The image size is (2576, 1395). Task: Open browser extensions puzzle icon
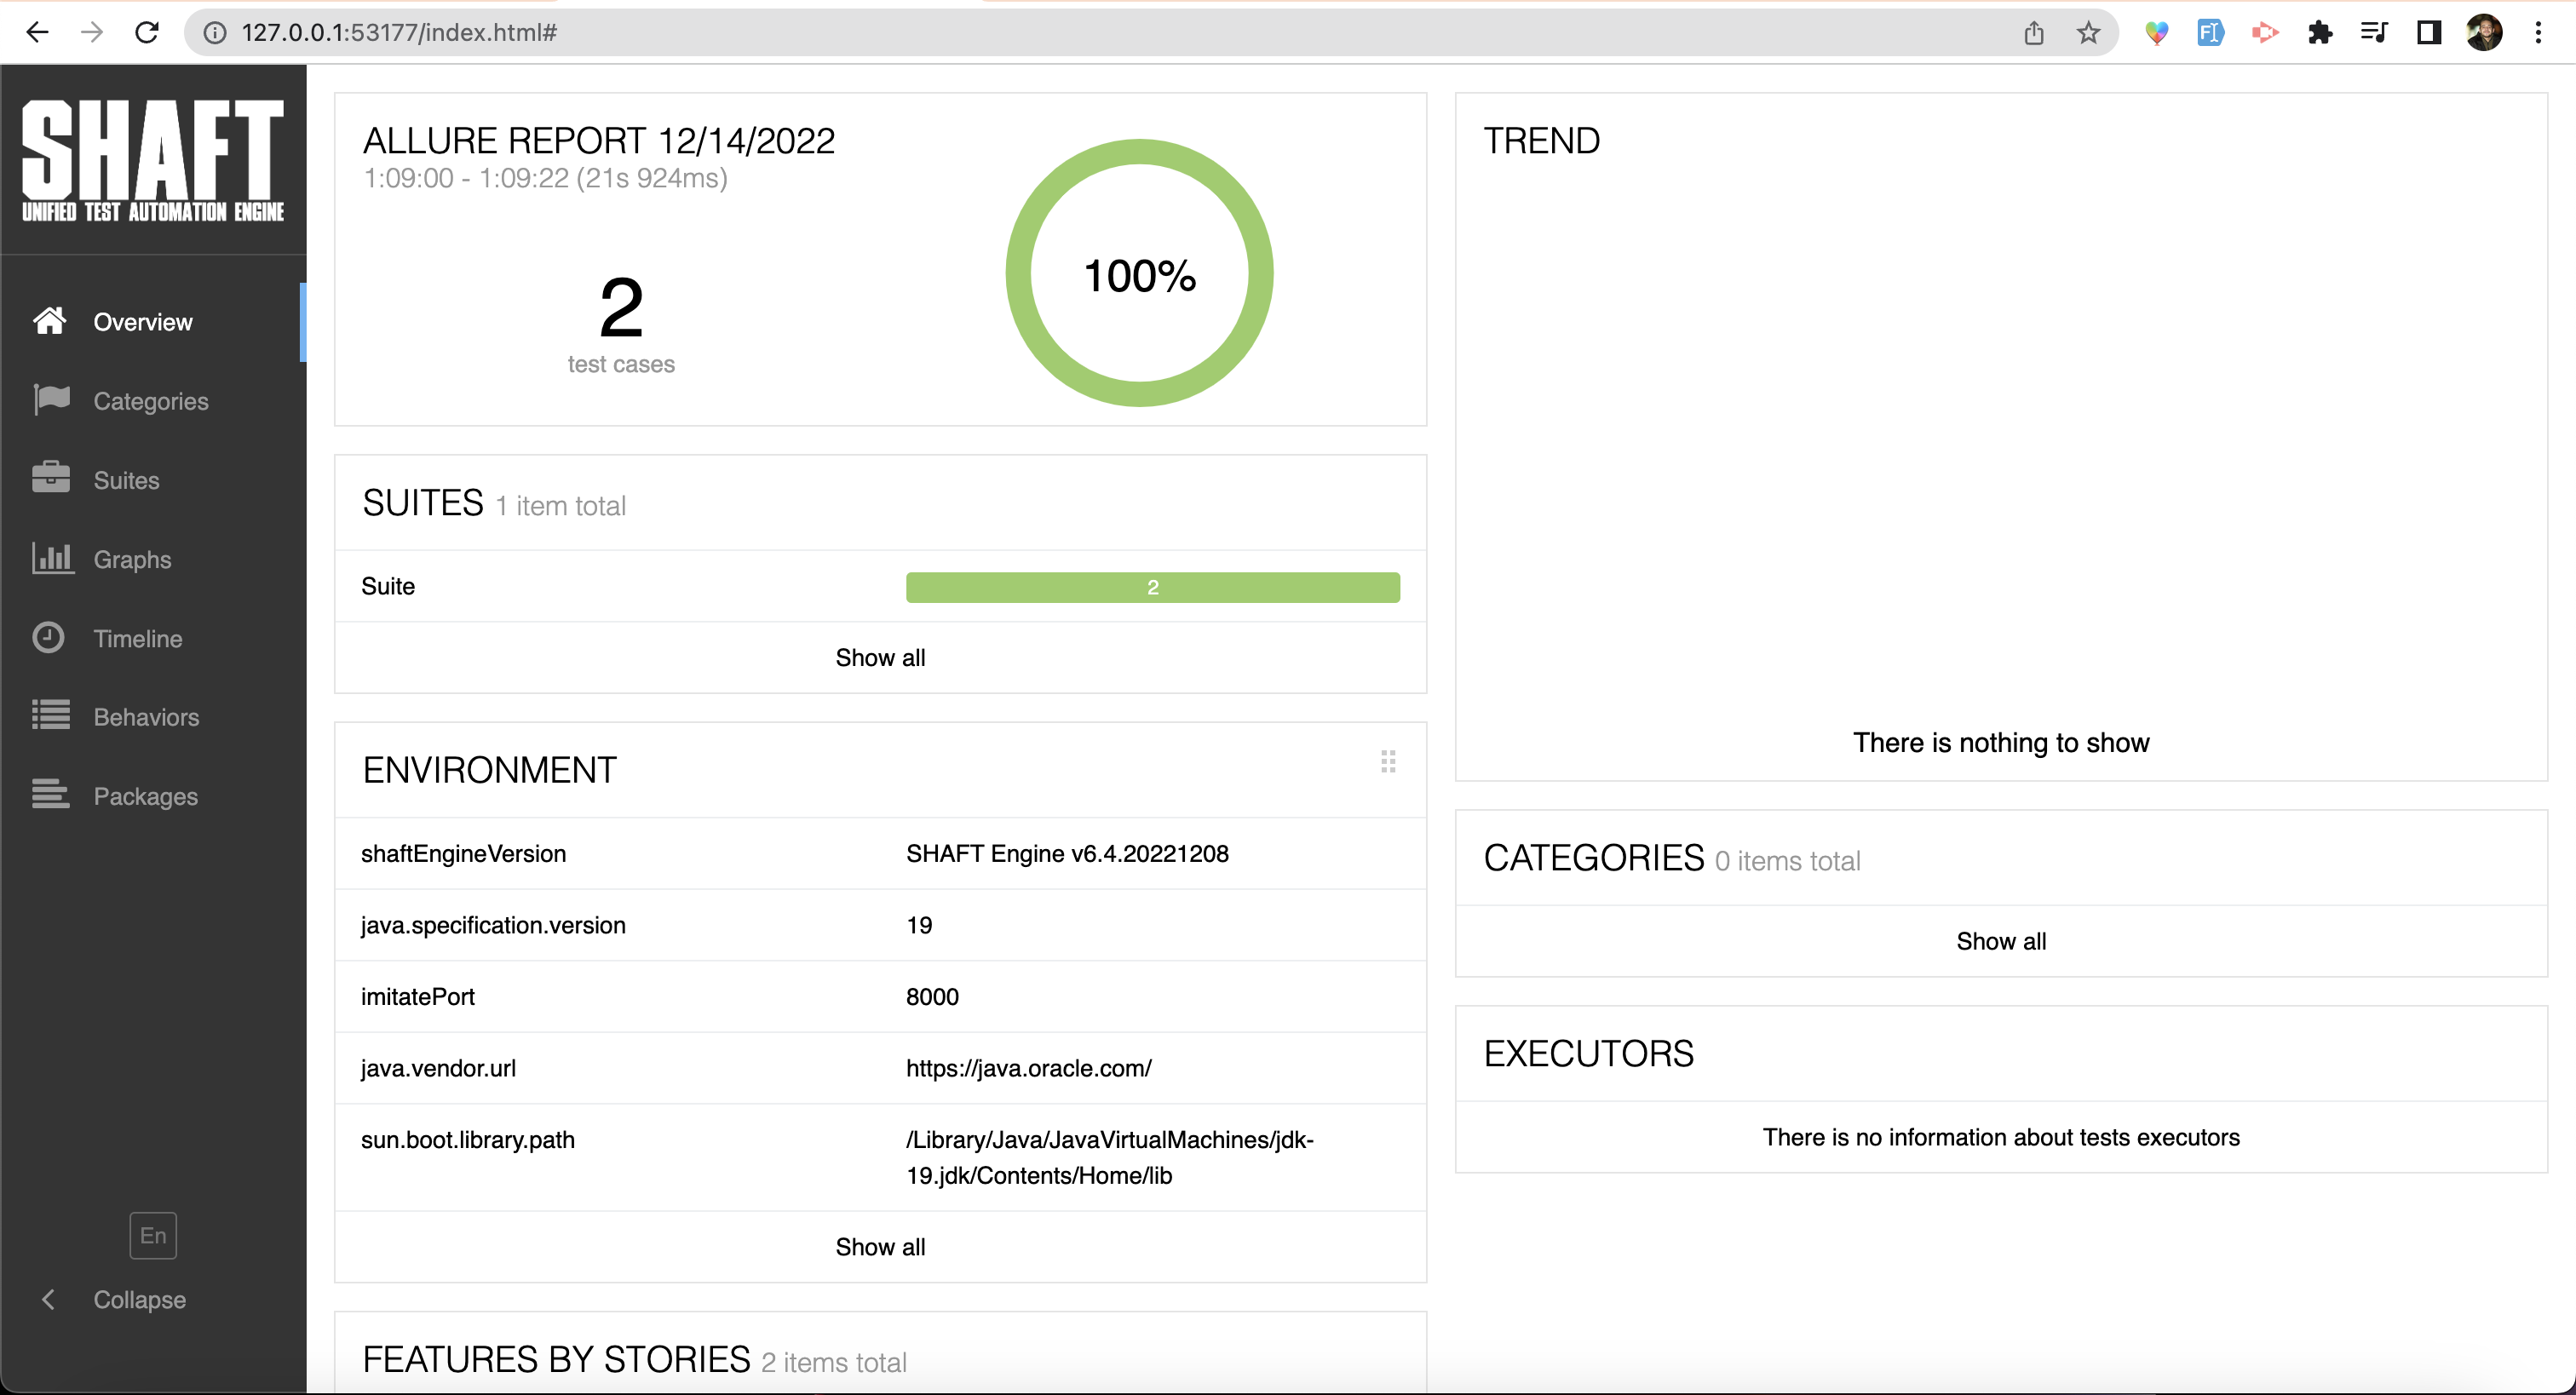2320,33
